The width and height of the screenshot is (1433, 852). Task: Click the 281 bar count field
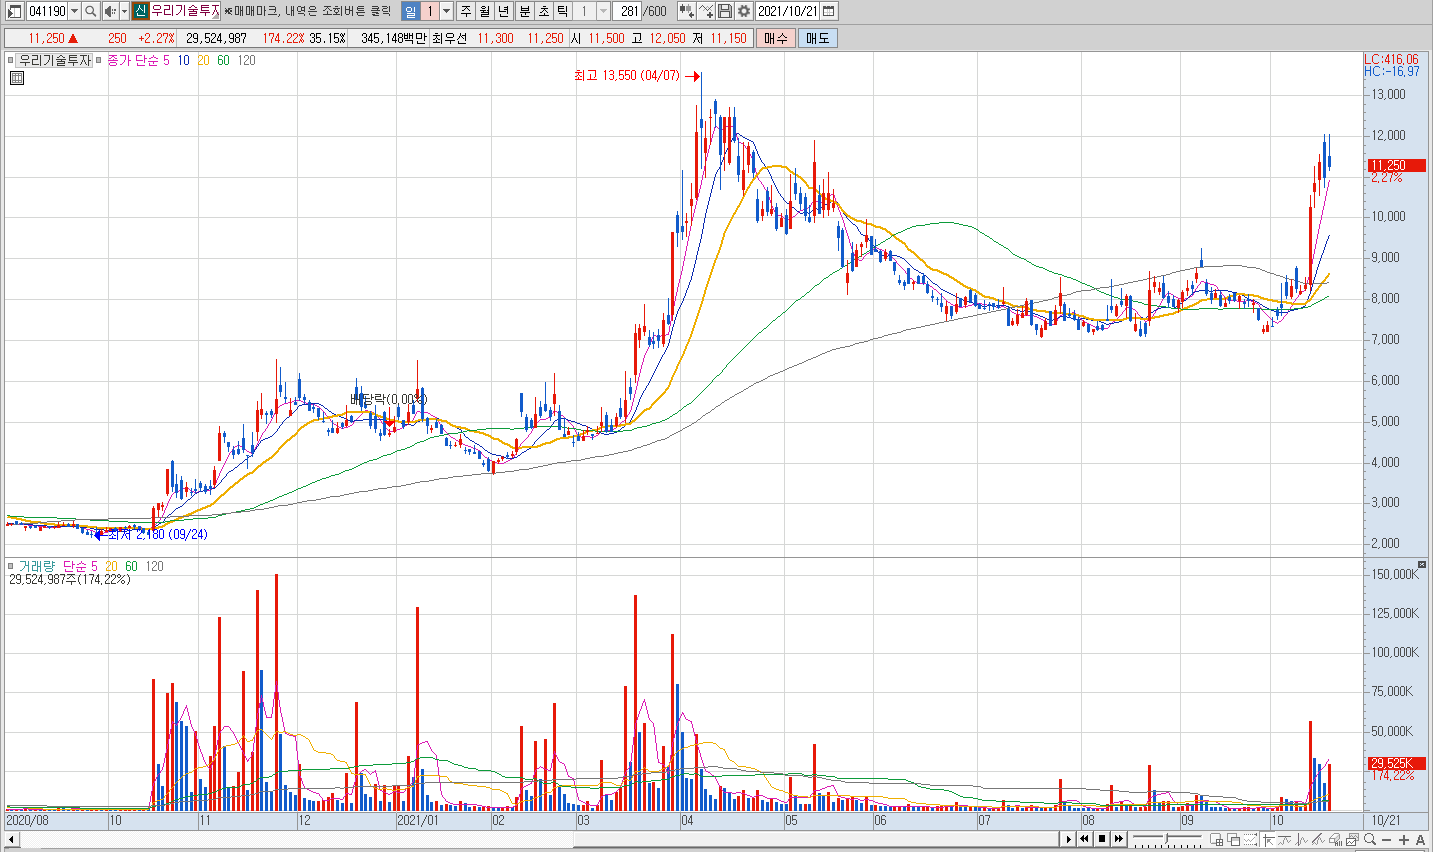click(x=627, y=11)
